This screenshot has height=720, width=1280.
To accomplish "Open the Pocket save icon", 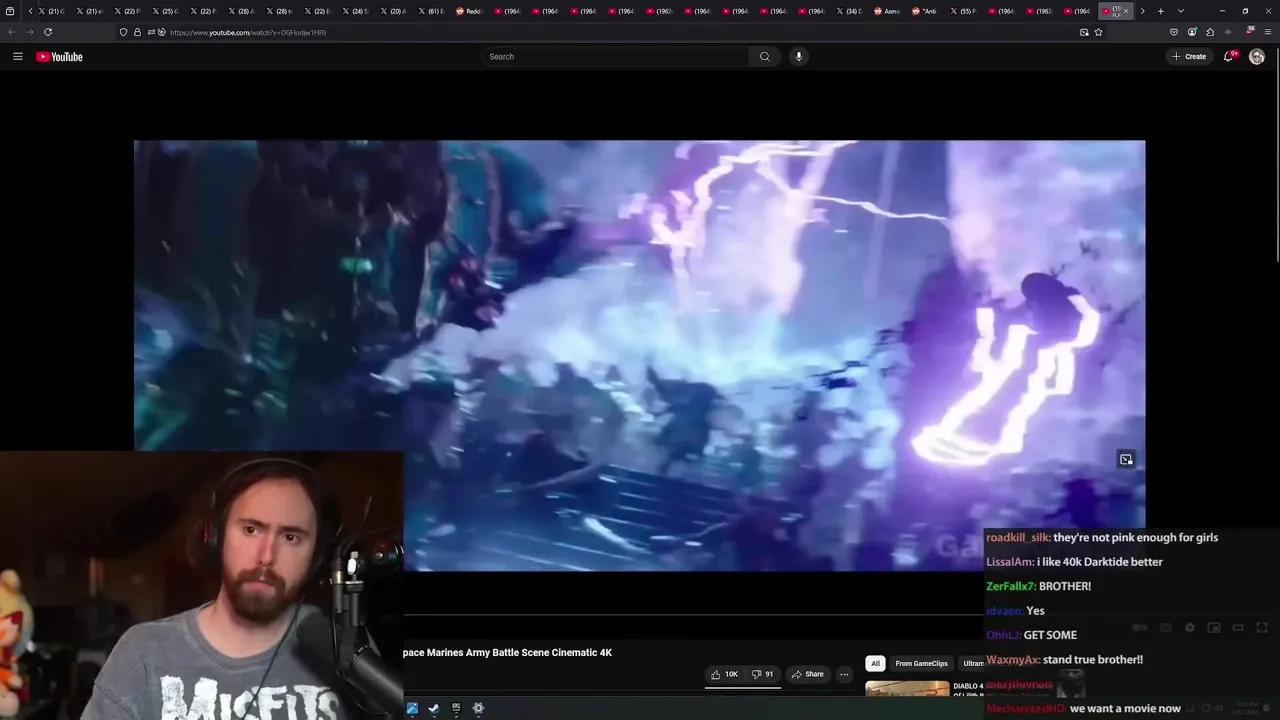I will (x=1174, y=32).
